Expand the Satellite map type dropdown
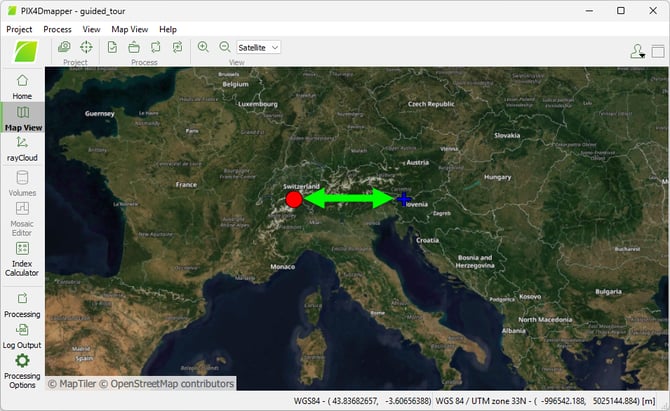670x411 pixels. pyautogui.click(x=258, y=47)
